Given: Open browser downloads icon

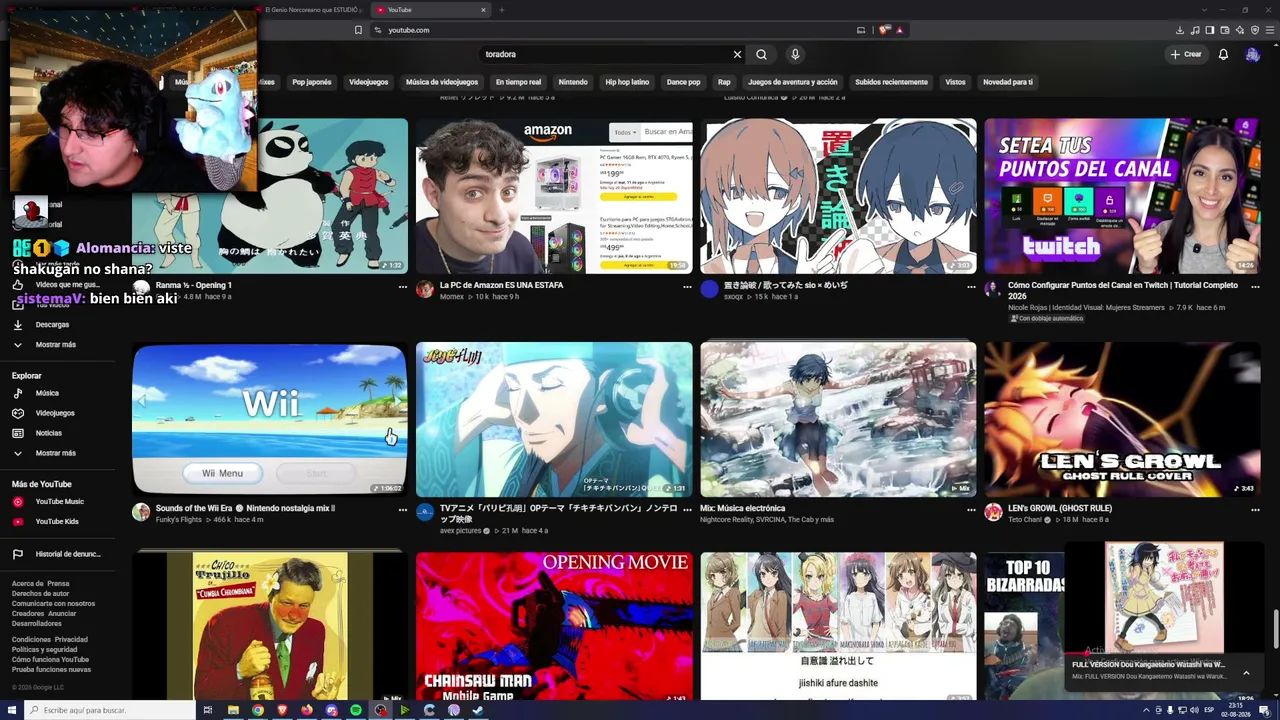Looking at the screenshot, I should [1180, 30].
